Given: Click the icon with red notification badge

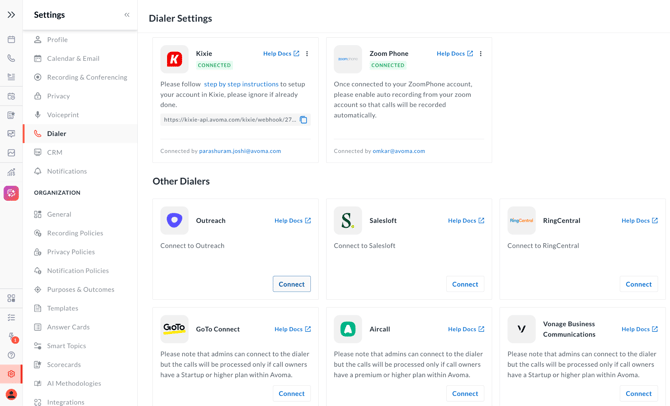Looking at the screenshot, I should 12,337.
